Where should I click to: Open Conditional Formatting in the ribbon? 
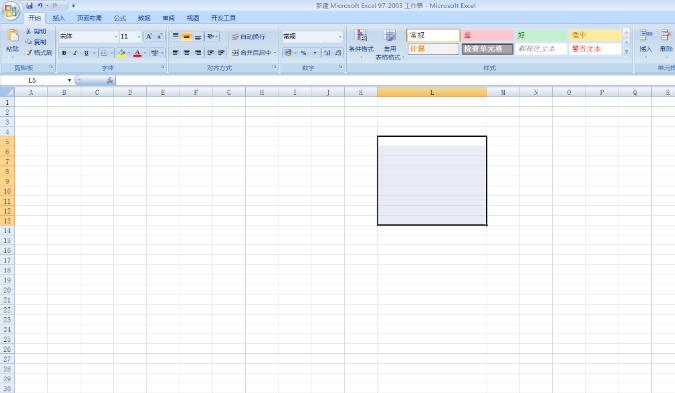(x=361, y=41)
